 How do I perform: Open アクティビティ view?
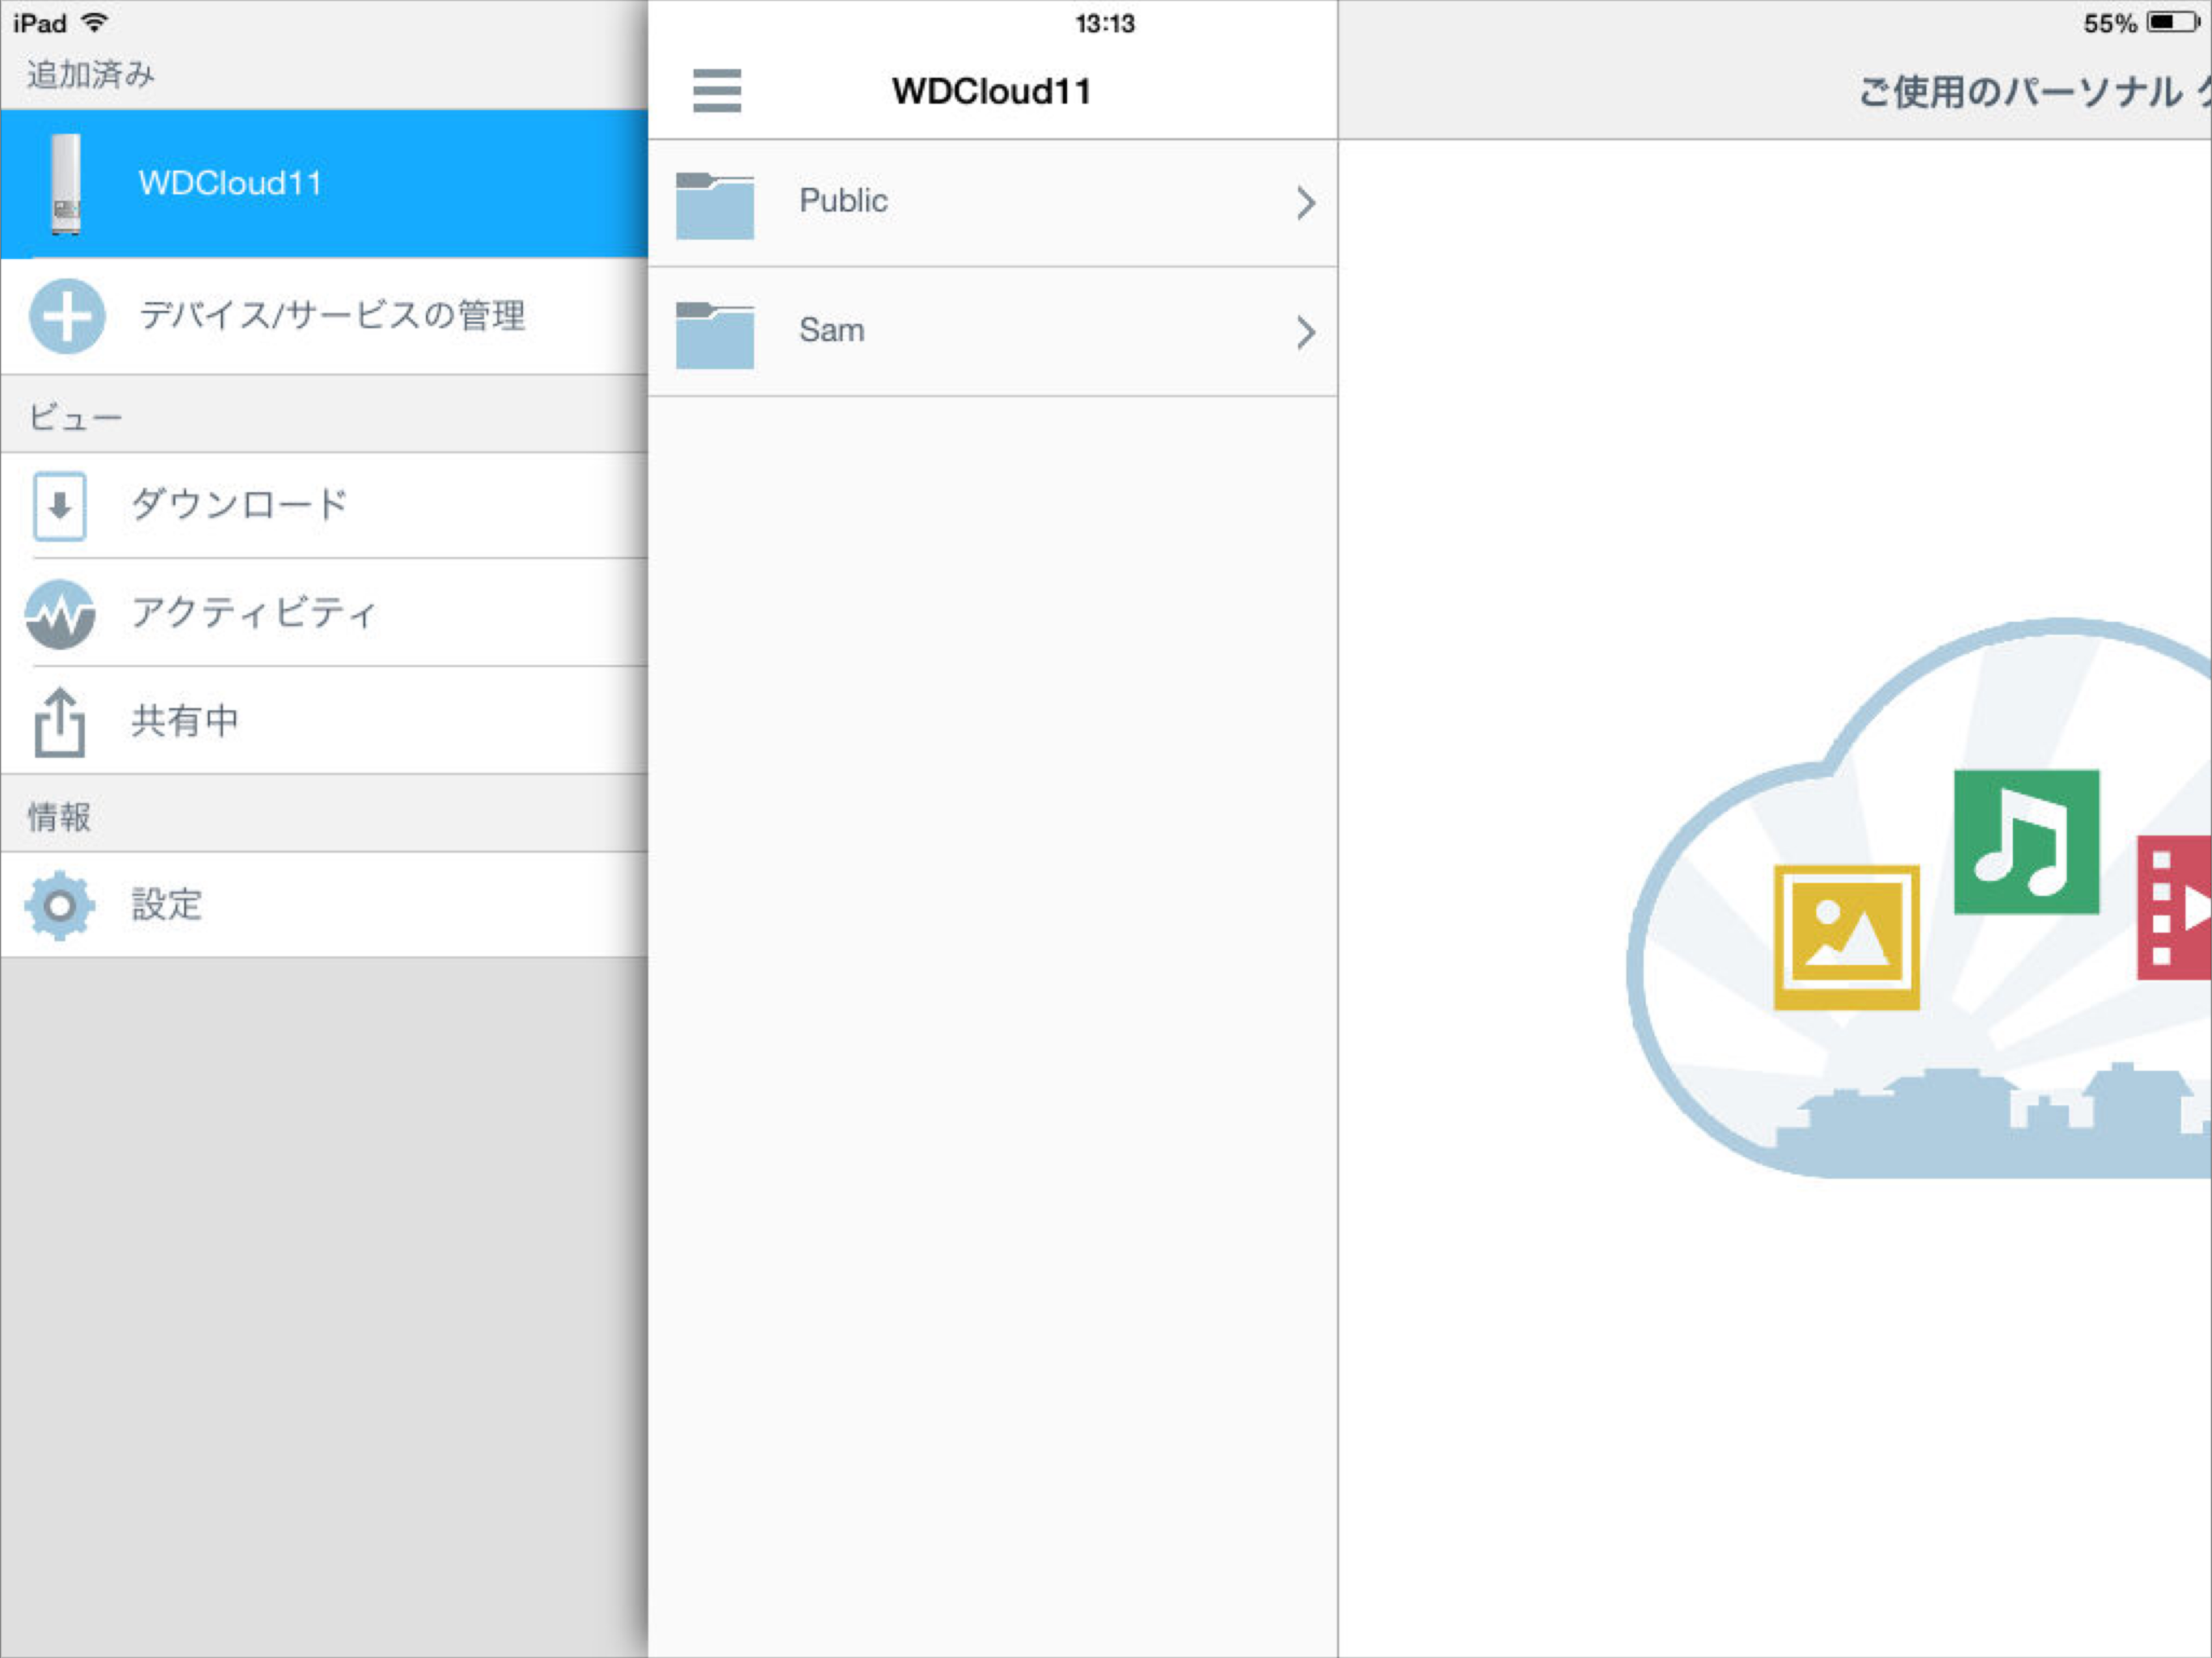point(254,612)
